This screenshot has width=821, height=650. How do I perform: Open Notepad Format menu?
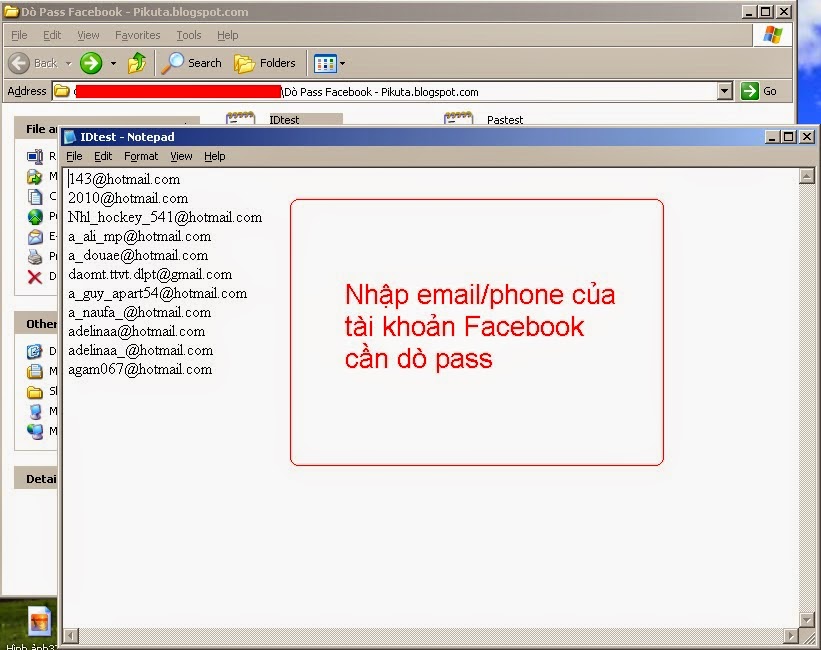141,156
